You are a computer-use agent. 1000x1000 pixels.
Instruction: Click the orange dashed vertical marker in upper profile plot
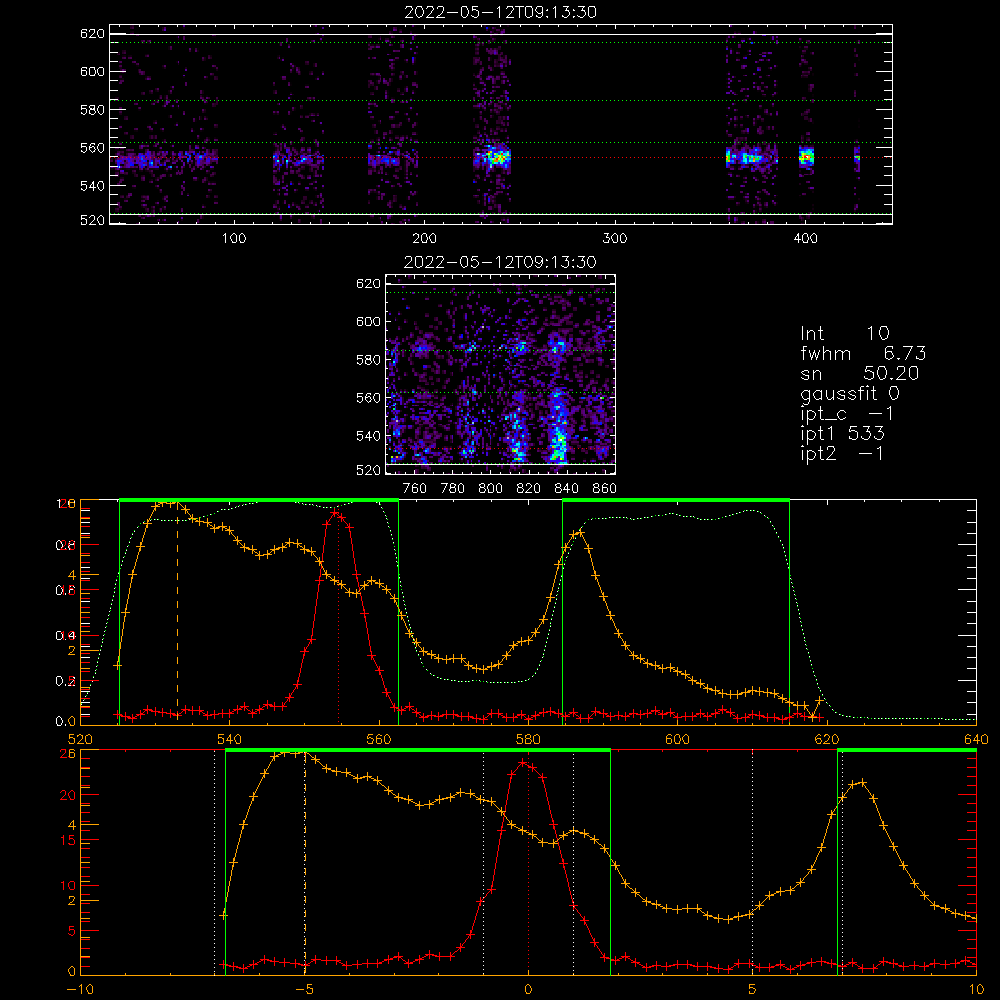pyautogui.click(x=177, y=612)
